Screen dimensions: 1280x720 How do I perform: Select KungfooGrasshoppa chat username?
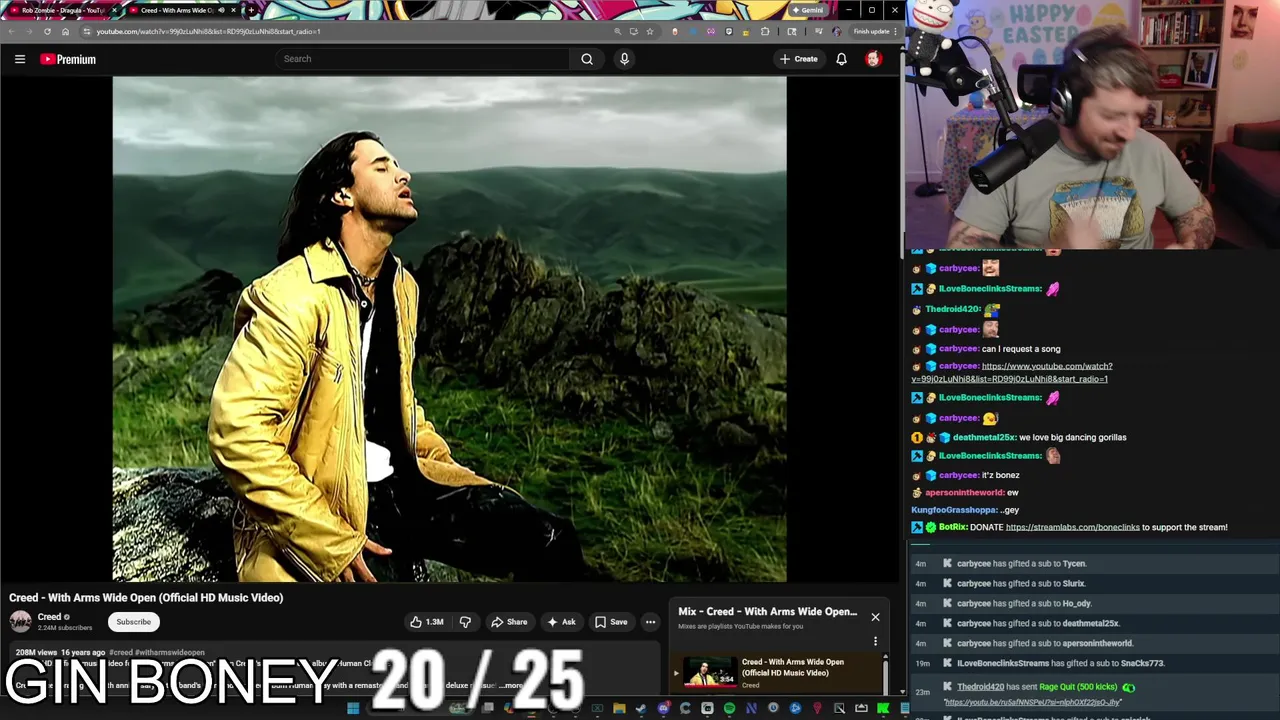pos(954,510)
